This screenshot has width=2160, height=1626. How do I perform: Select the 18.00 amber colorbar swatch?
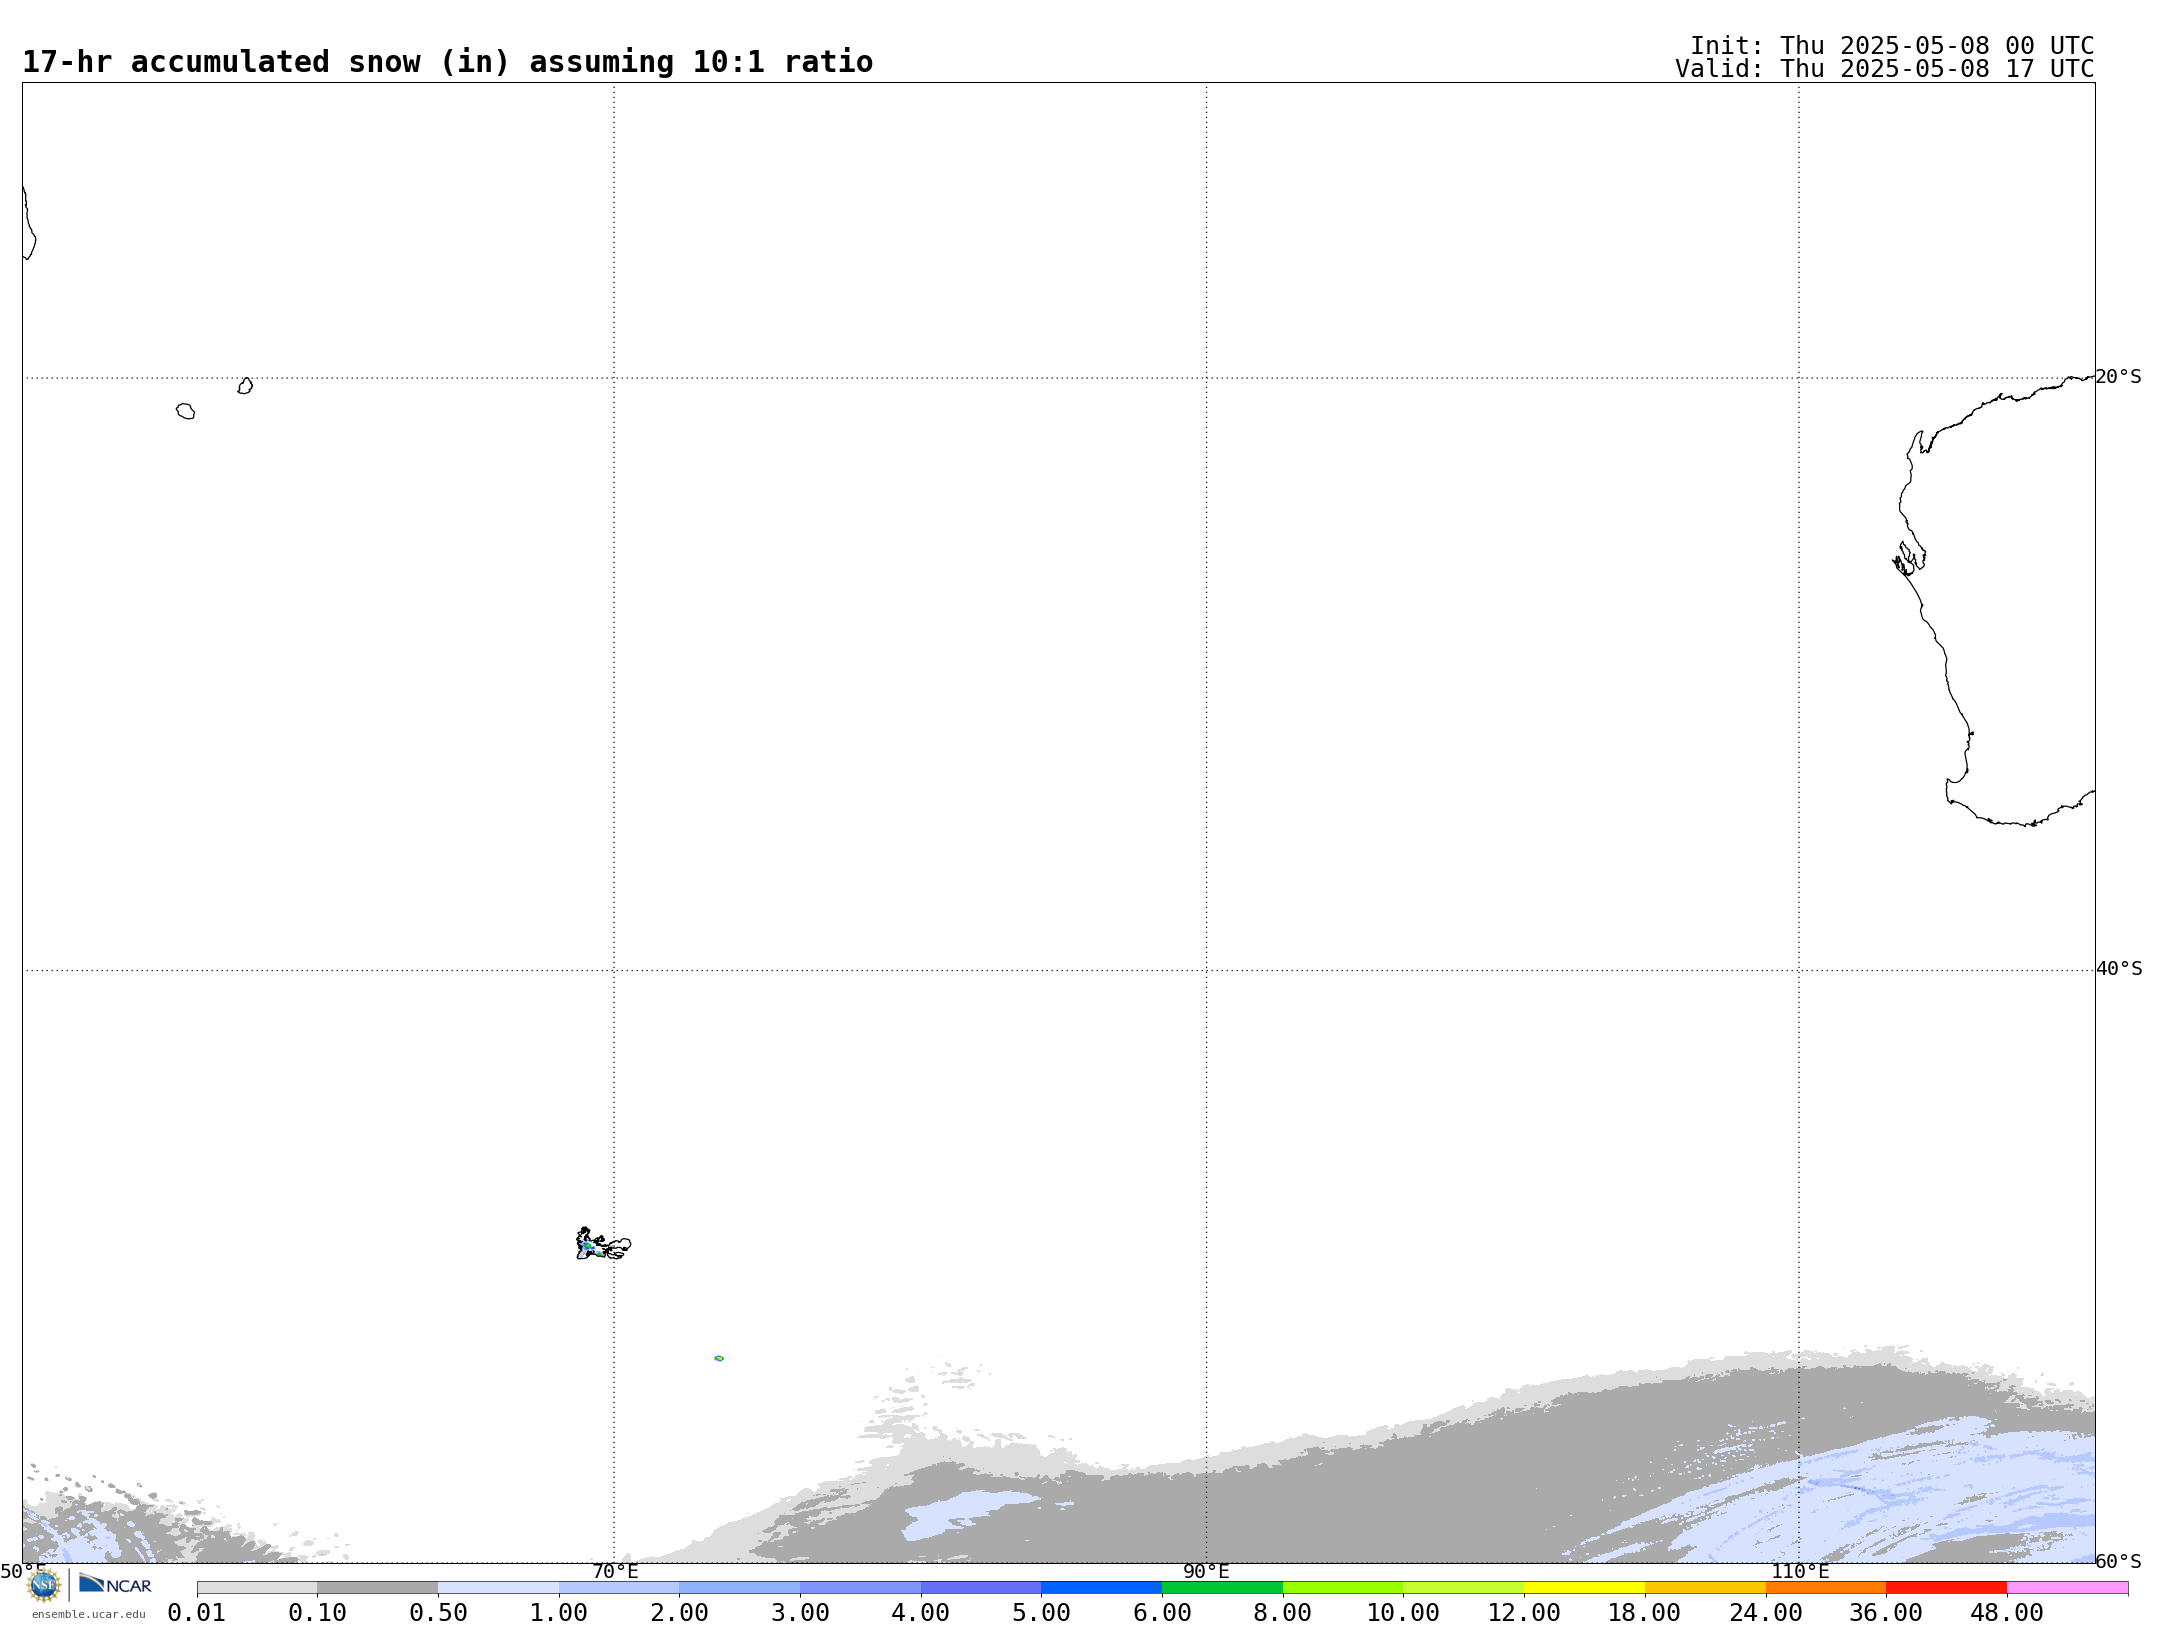(1705, 1588)
